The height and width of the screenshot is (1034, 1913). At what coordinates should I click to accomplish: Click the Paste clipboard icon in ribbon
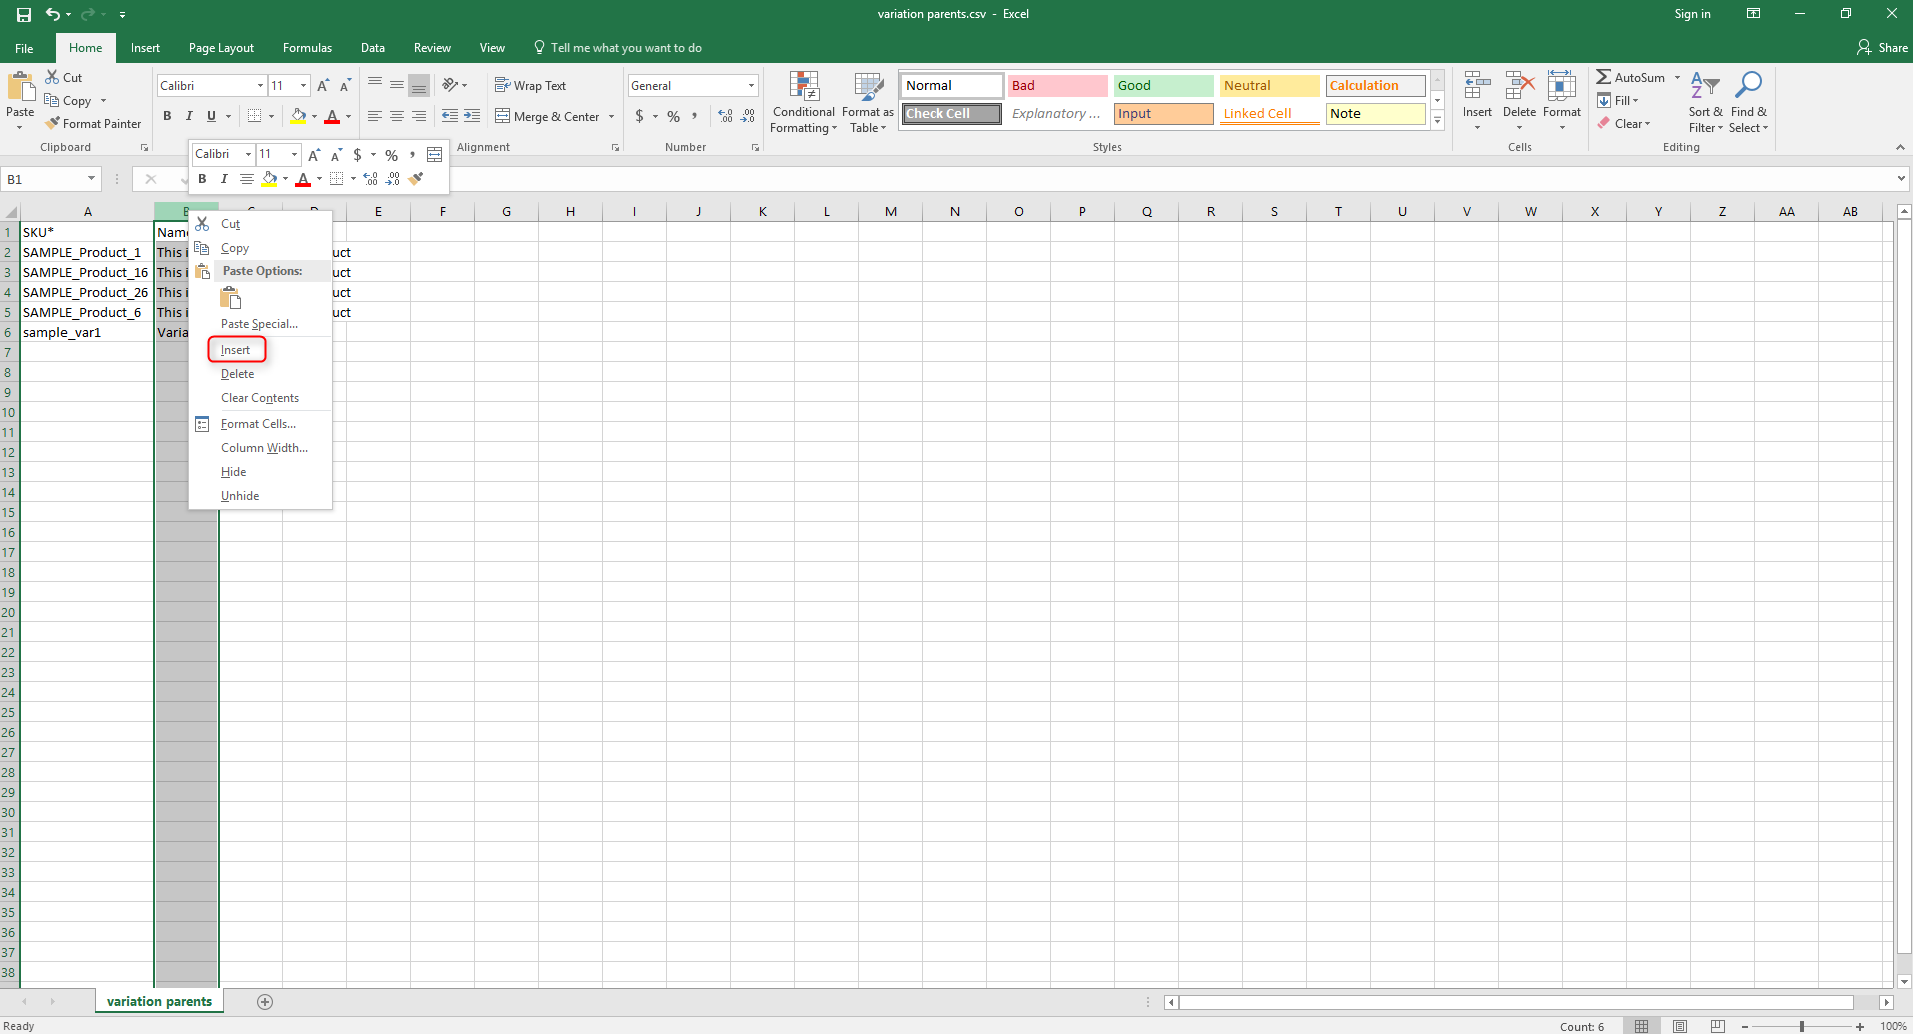pyautogui.click(x=20, y=87)
